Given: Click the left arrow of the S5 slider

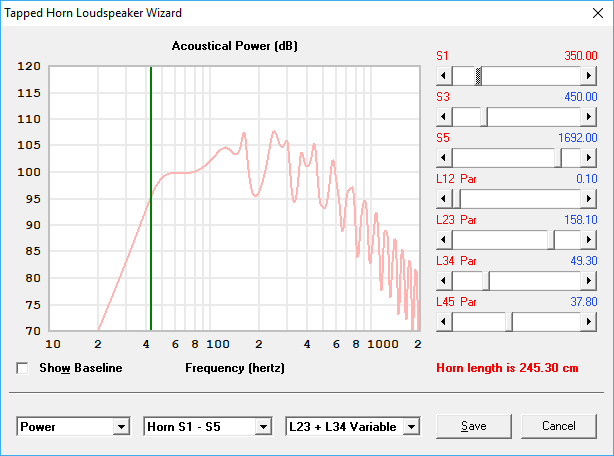Looking at the screenshot, I should tap(444, 158).
